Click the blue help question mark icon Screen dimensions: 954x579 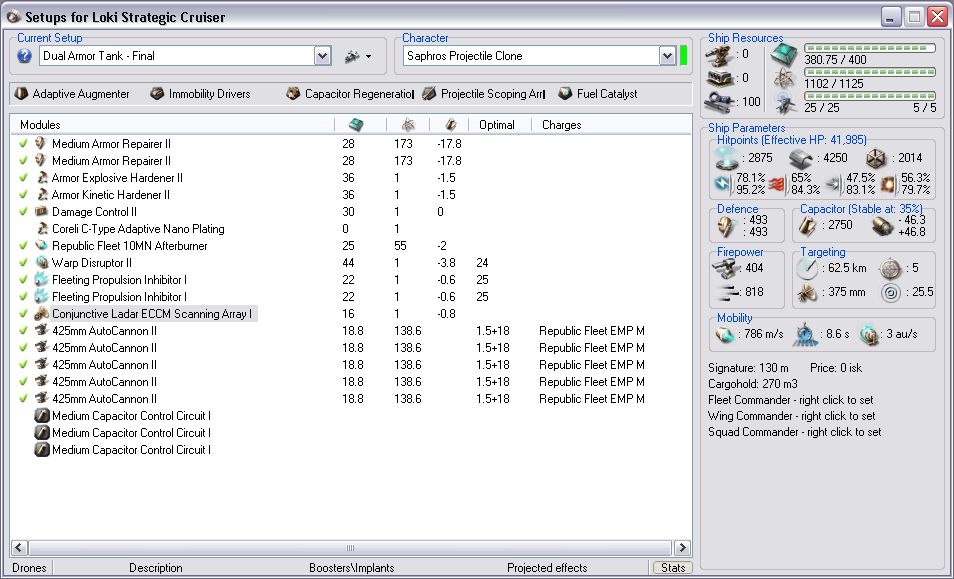(24, 56)
